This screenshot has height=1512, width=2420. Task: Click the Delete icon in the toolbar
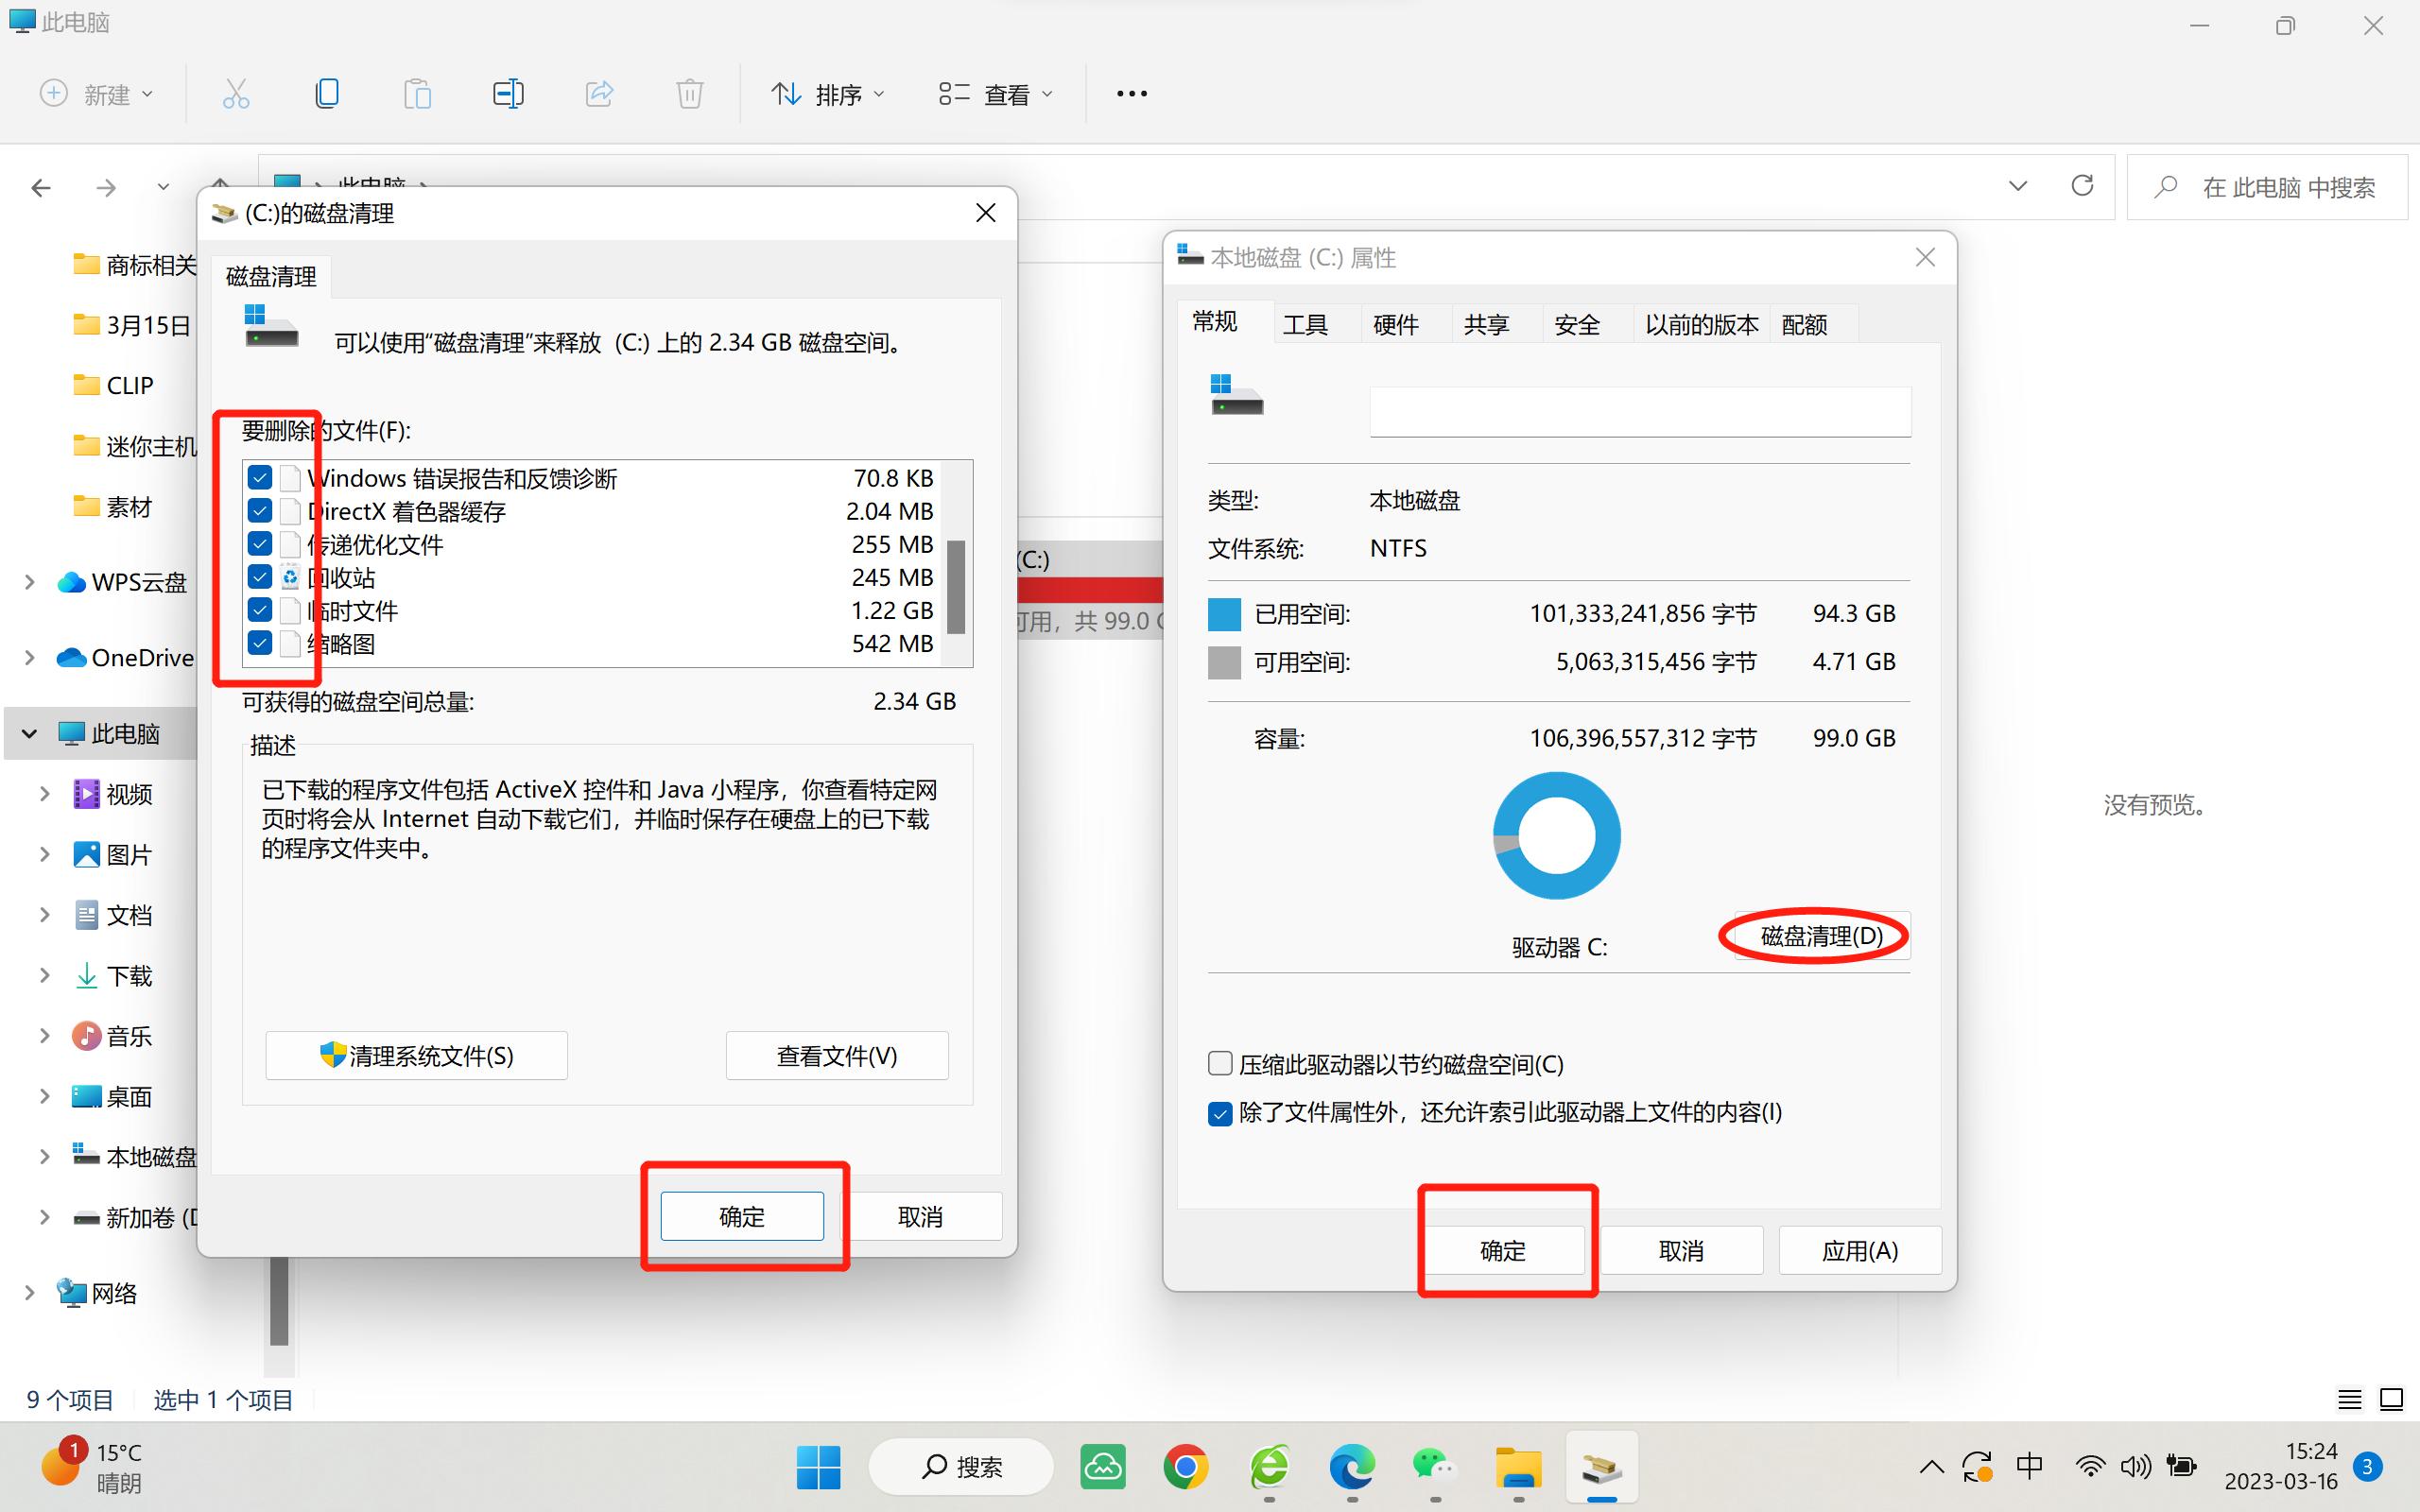(689, 93)
